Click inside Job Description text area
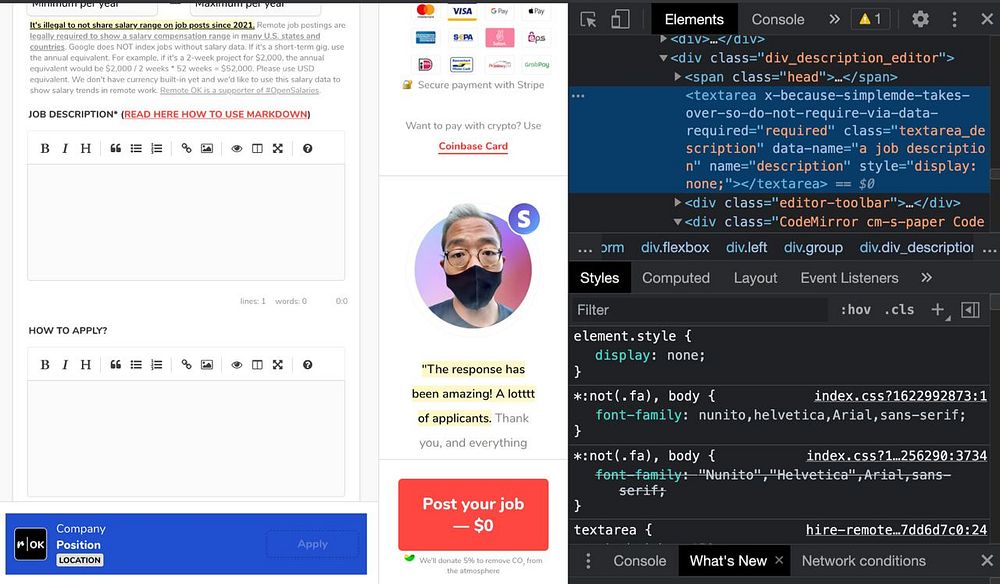The width and height of the screenshot is (1000, 584). point(186,222)
